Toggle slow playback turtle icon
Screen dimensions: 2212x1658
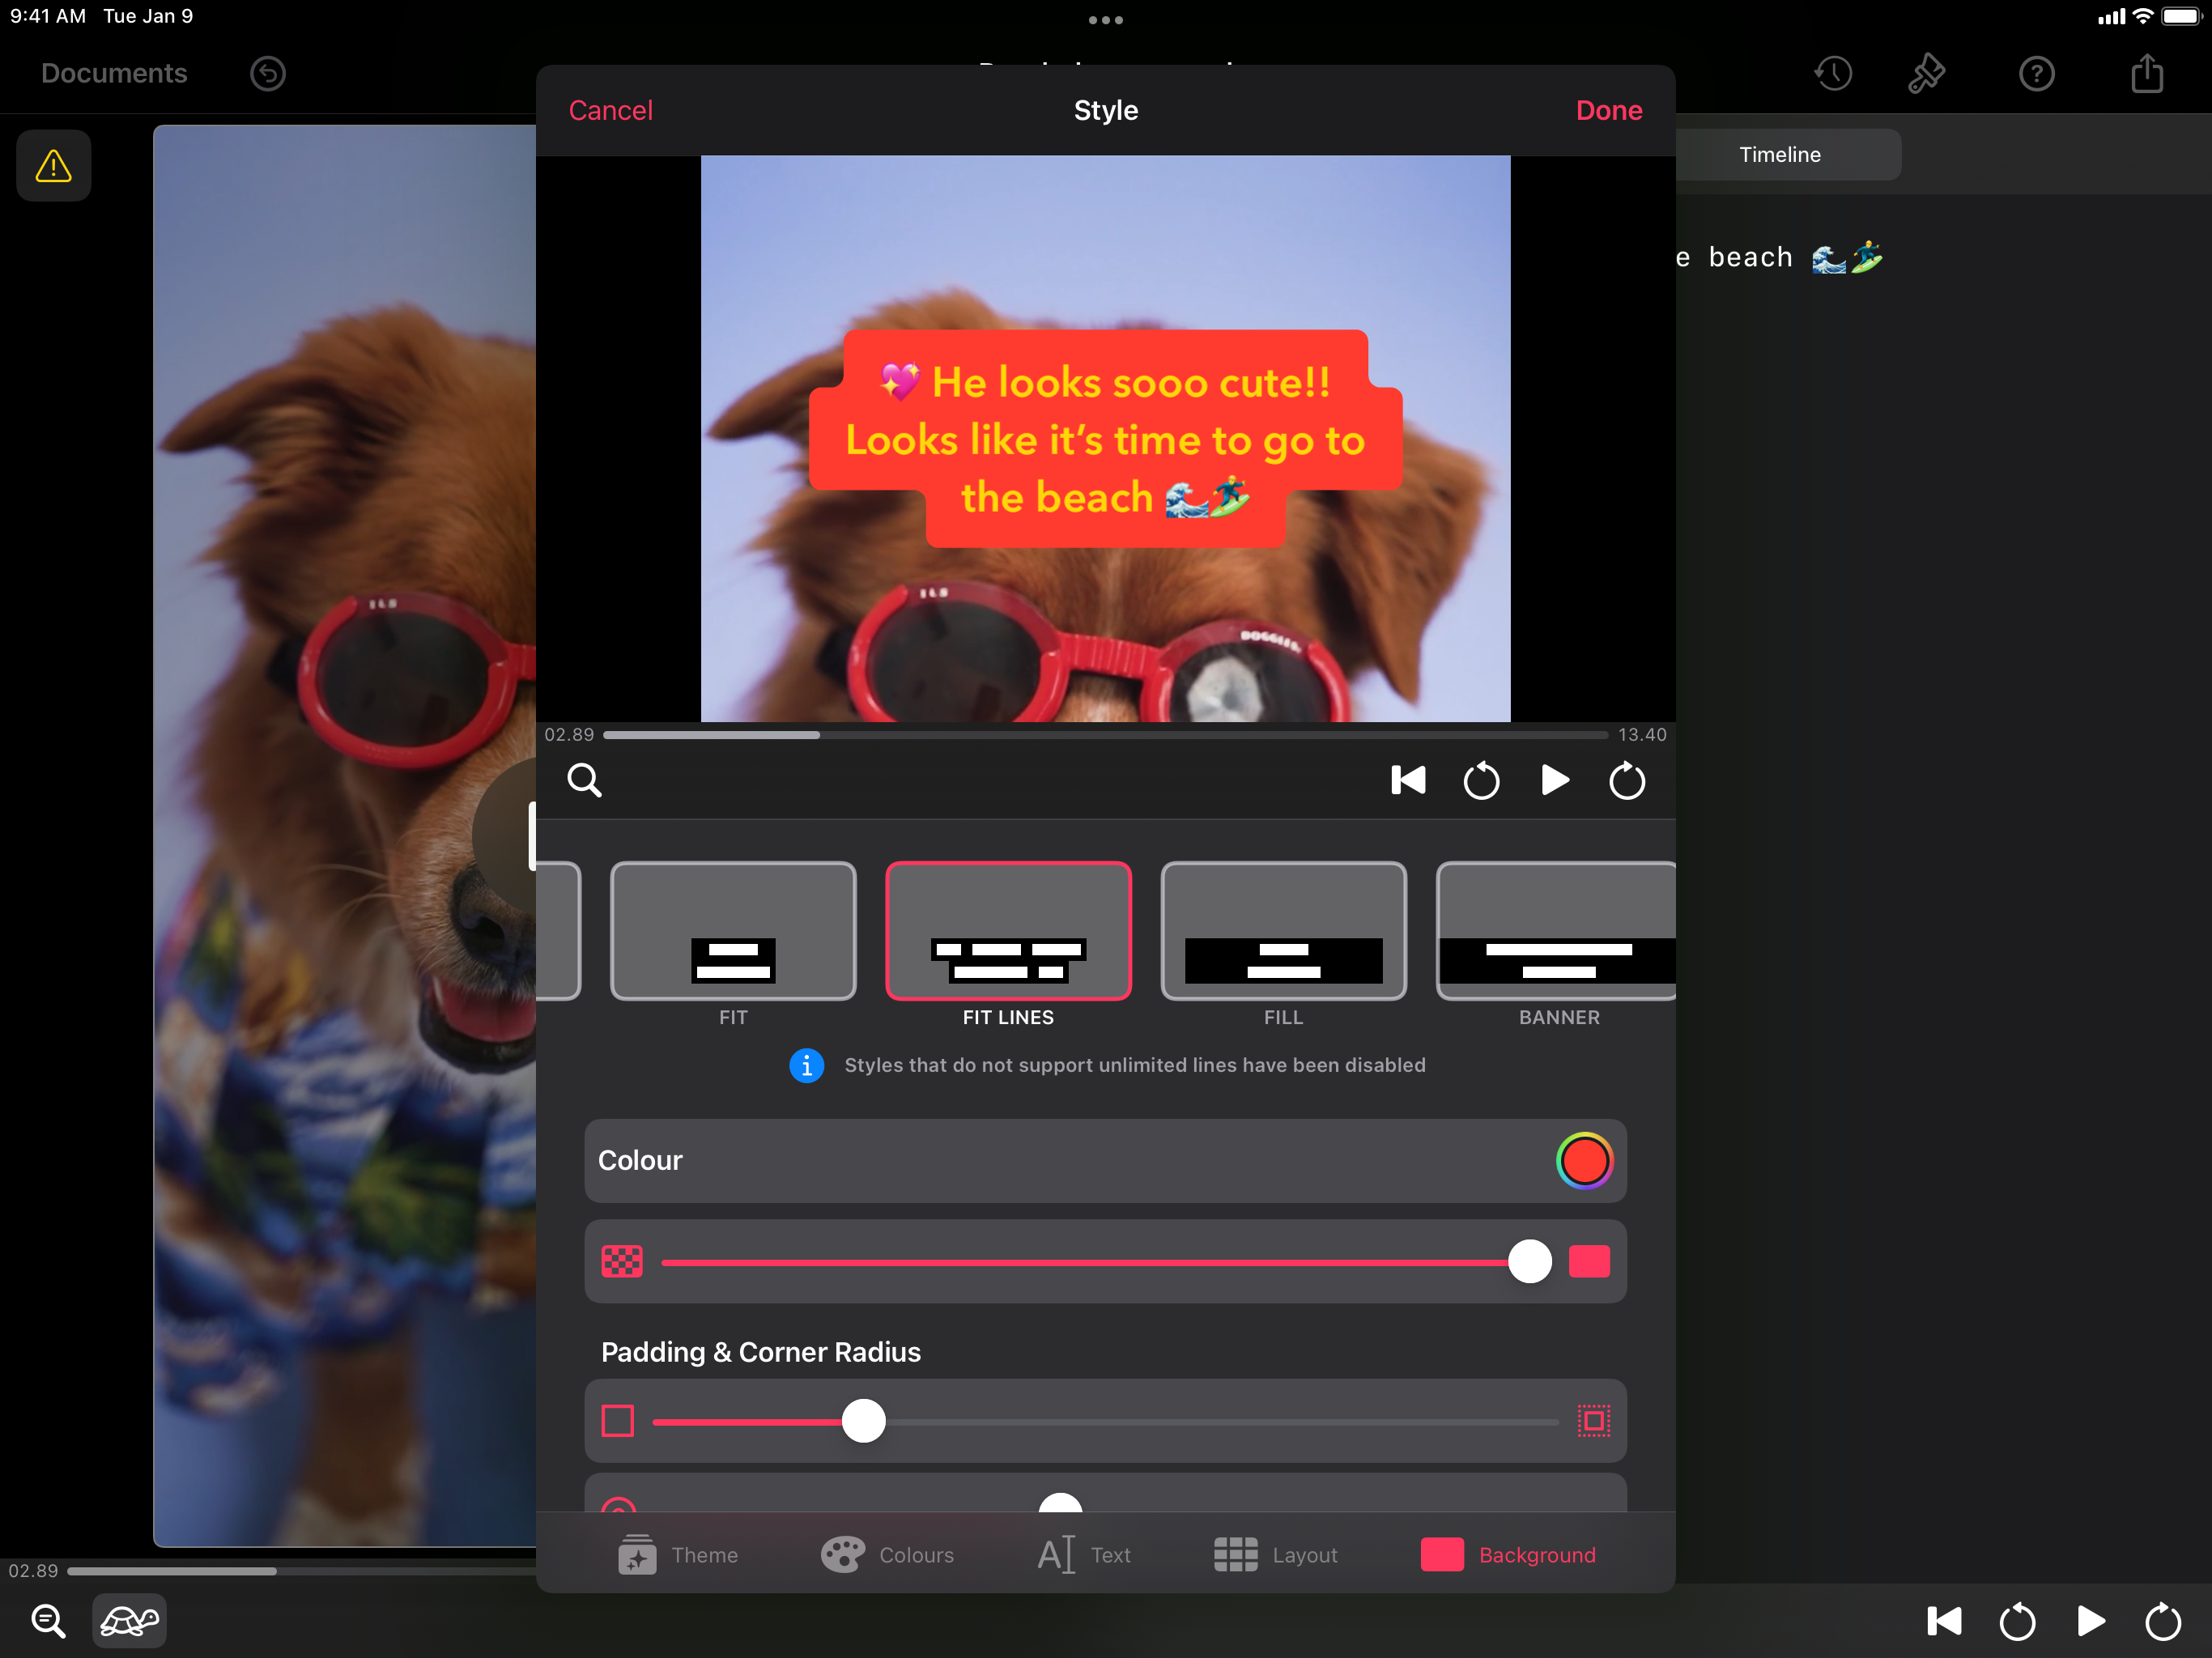click(130, 1620)
